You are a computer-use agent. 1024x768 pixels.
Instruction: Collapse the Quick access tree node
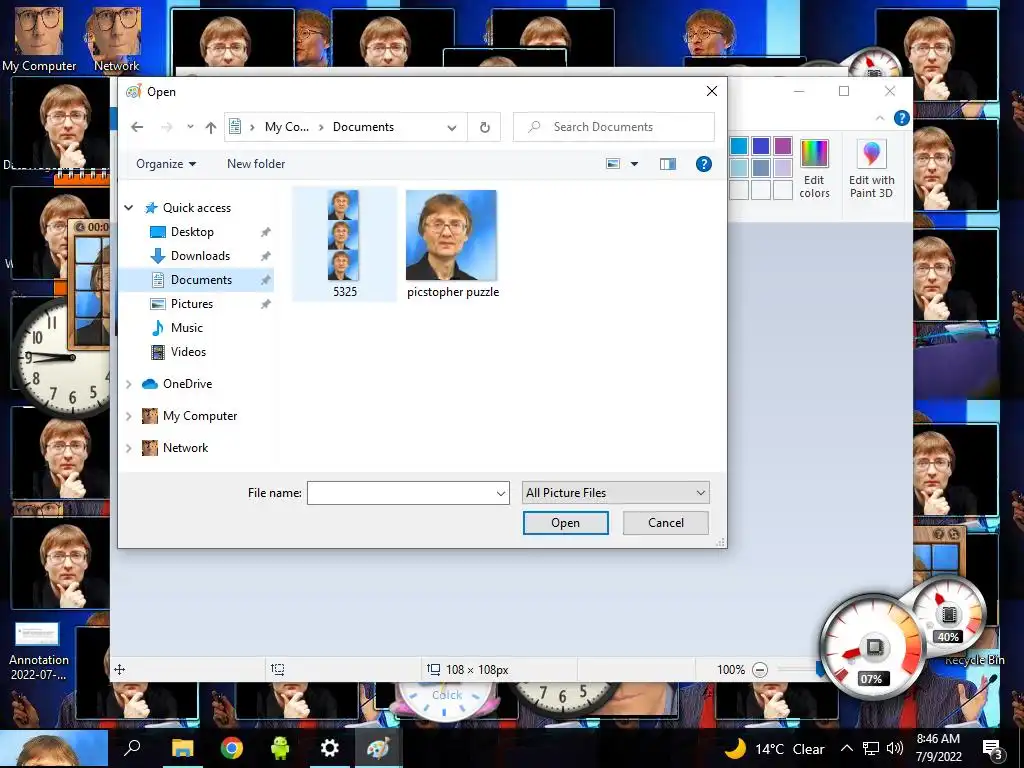(129, 208)
